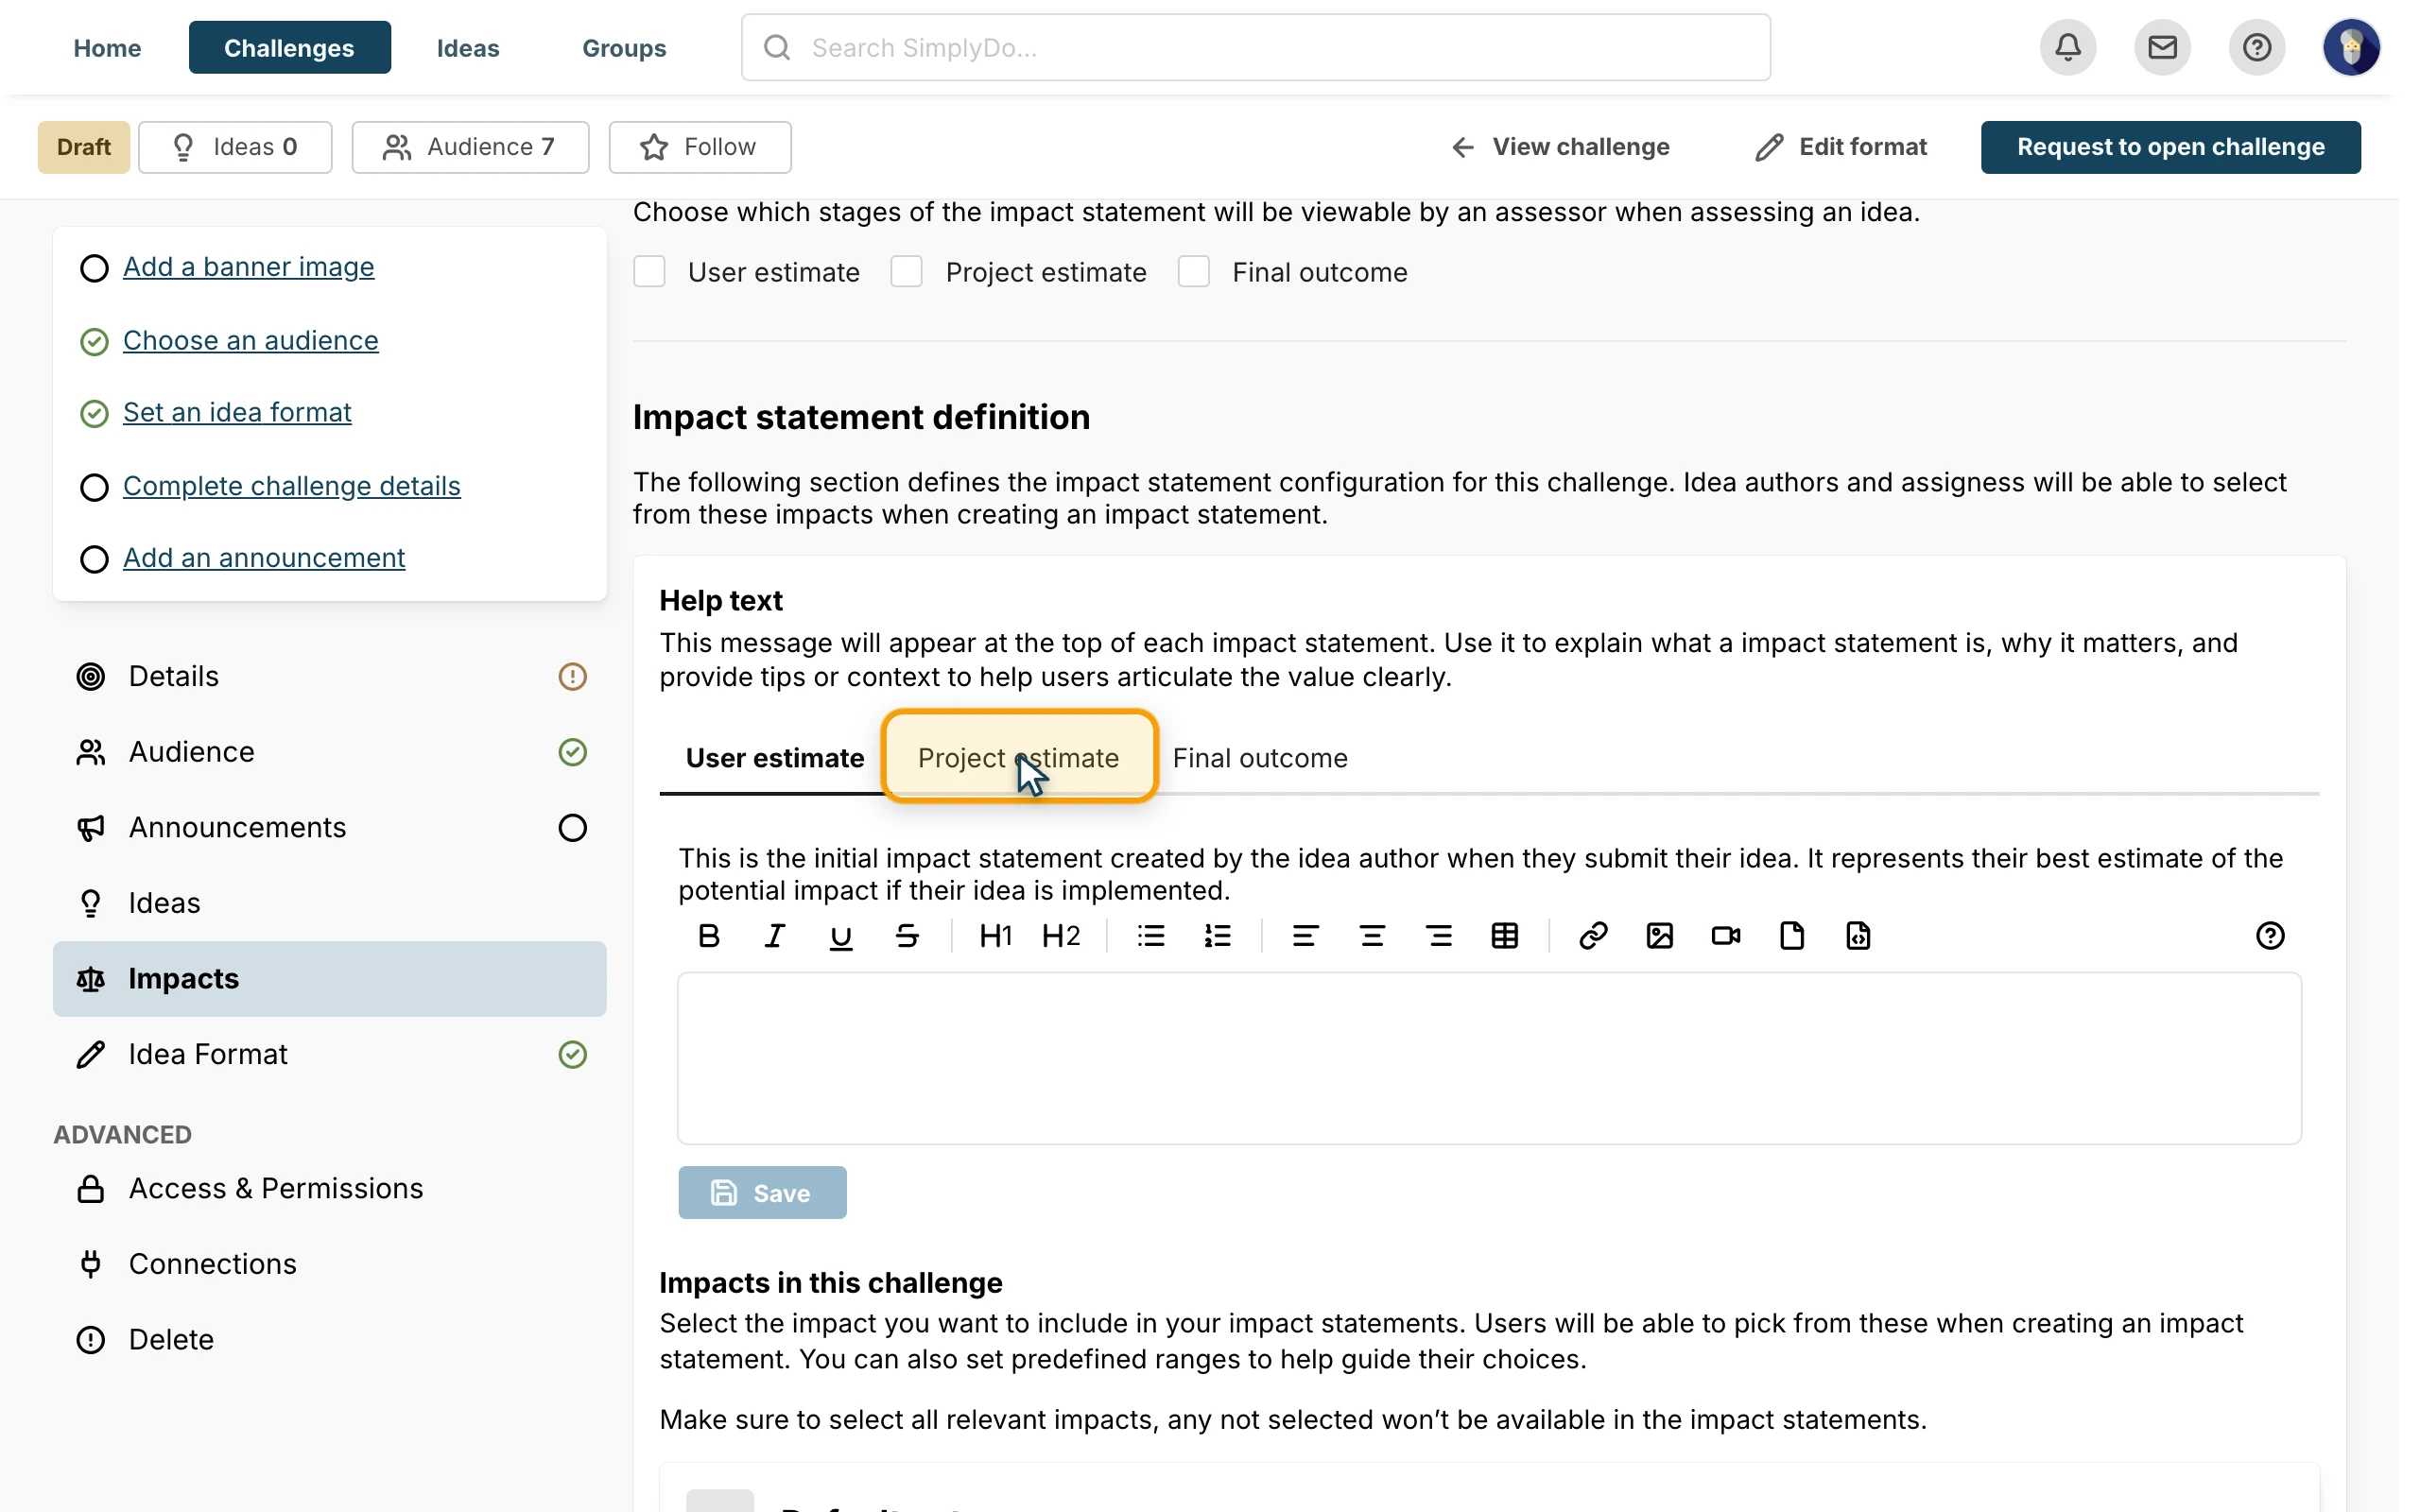Align text right
Screen dimensions: 2420x1512
(1439, 936)
